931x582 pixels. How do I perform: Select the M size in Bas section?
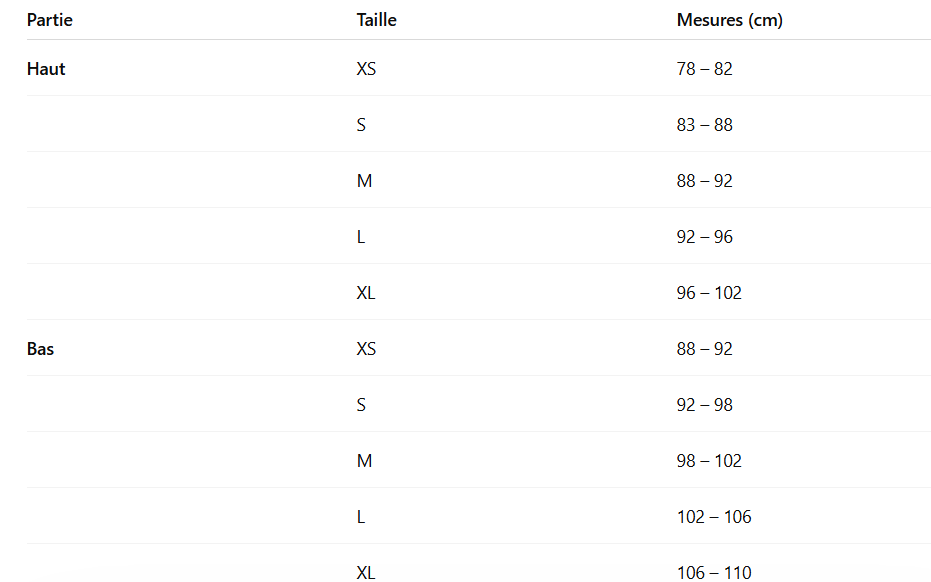tap(364, 461)
